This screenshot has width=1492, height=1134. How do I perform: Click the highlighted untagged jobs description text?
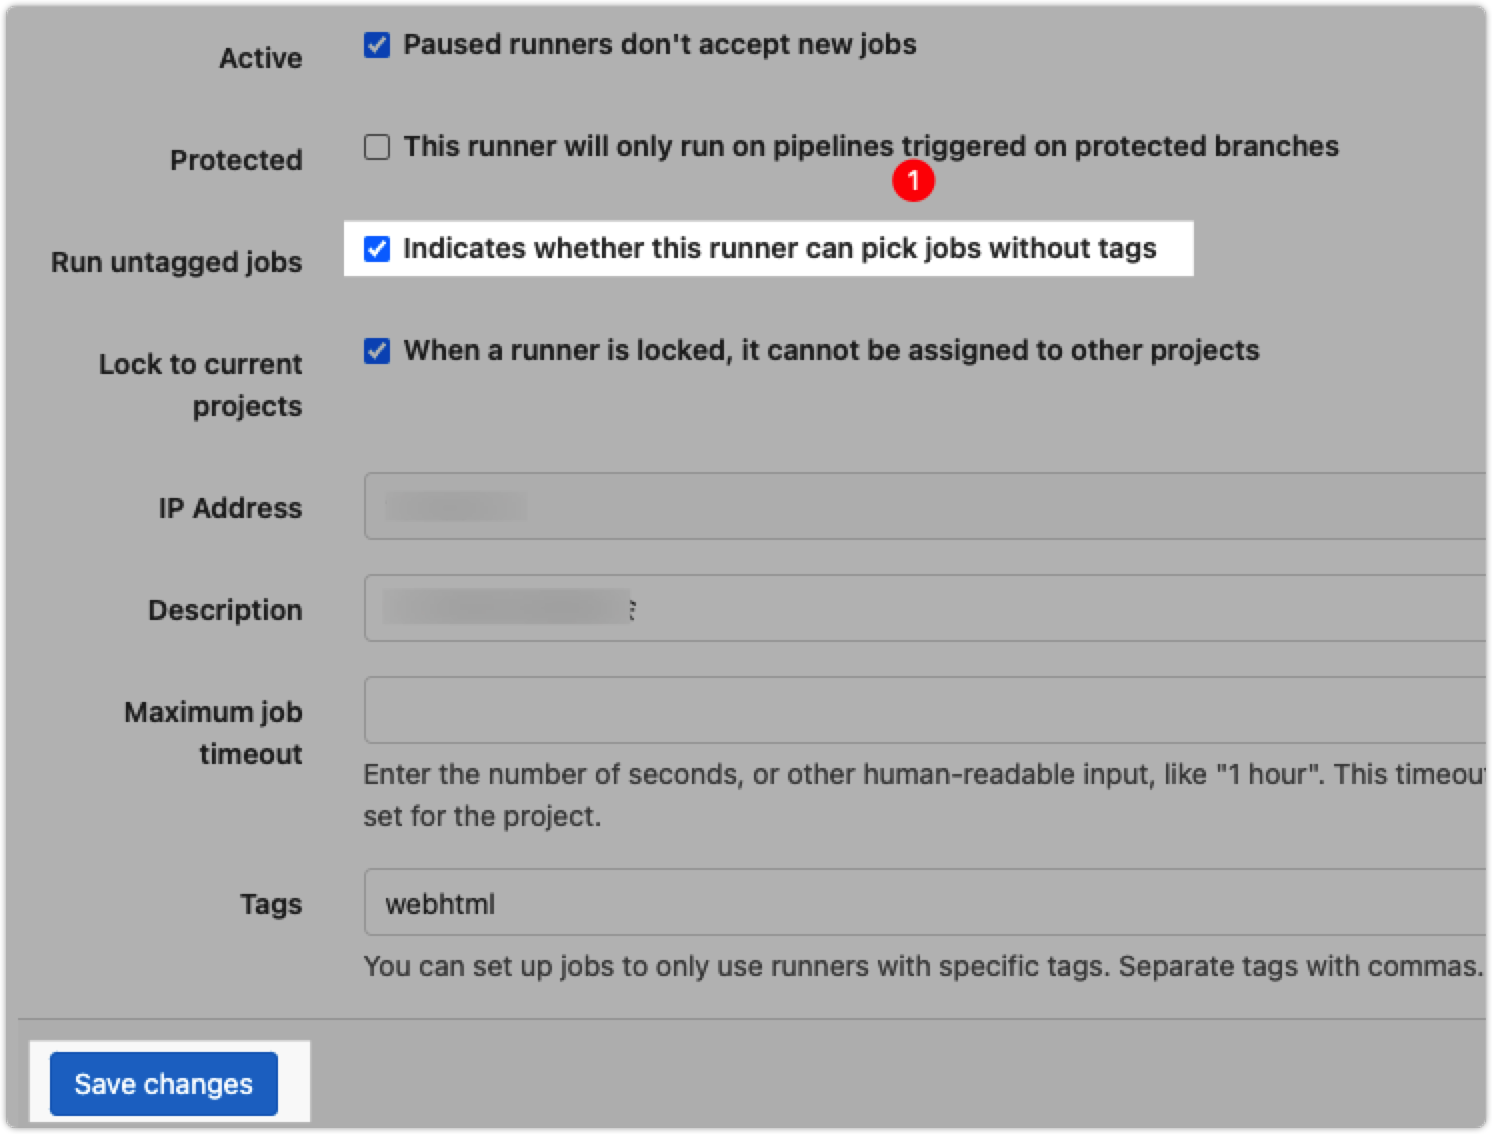tap(780, 248)
